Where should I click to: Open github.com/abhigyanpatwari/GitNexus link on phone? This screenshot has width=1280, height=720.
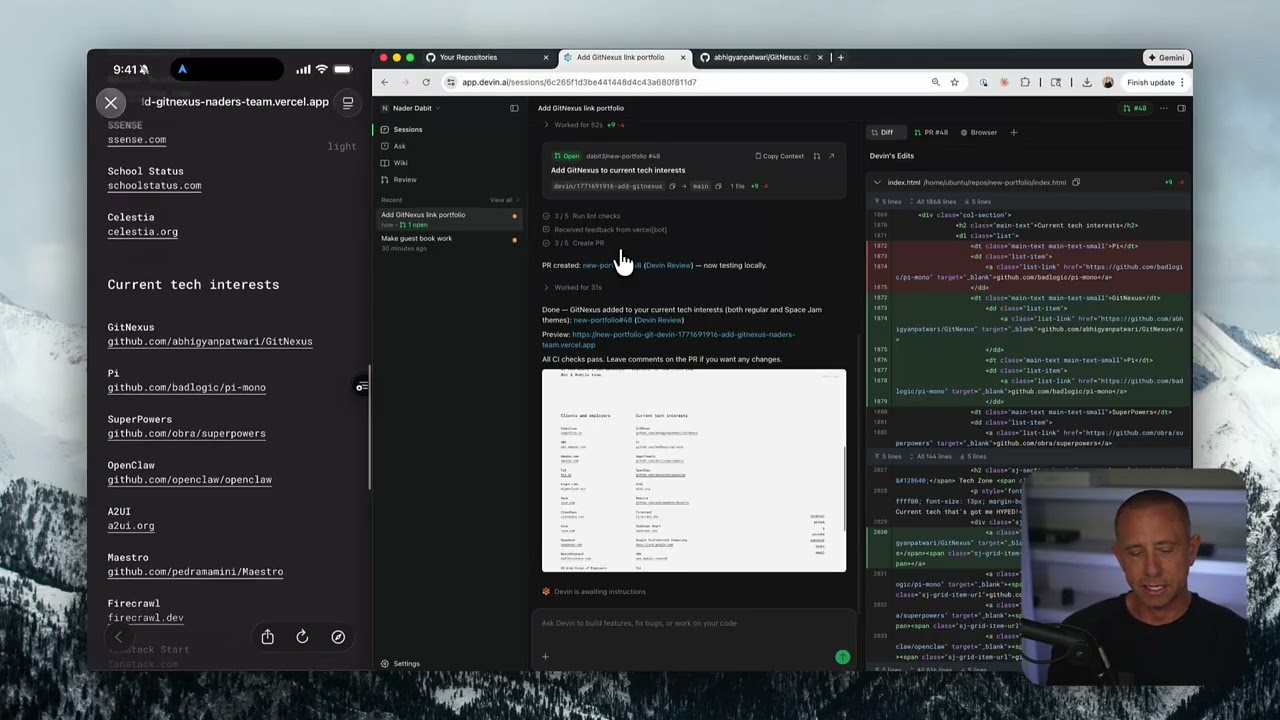pyautogui.click(x=210, y=342)
